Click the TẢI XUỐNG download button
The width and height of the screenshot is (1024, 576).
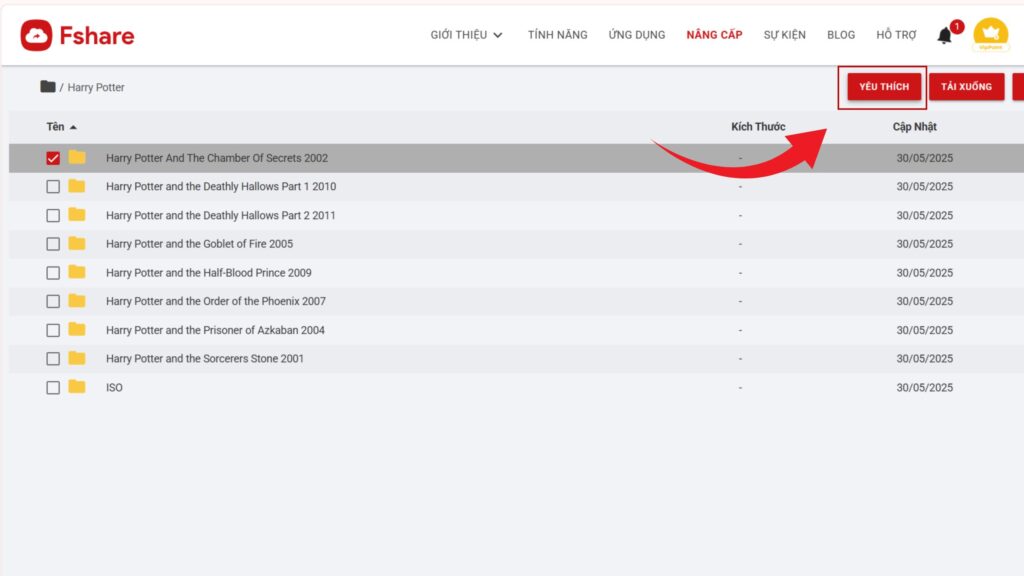coord(967,87)
